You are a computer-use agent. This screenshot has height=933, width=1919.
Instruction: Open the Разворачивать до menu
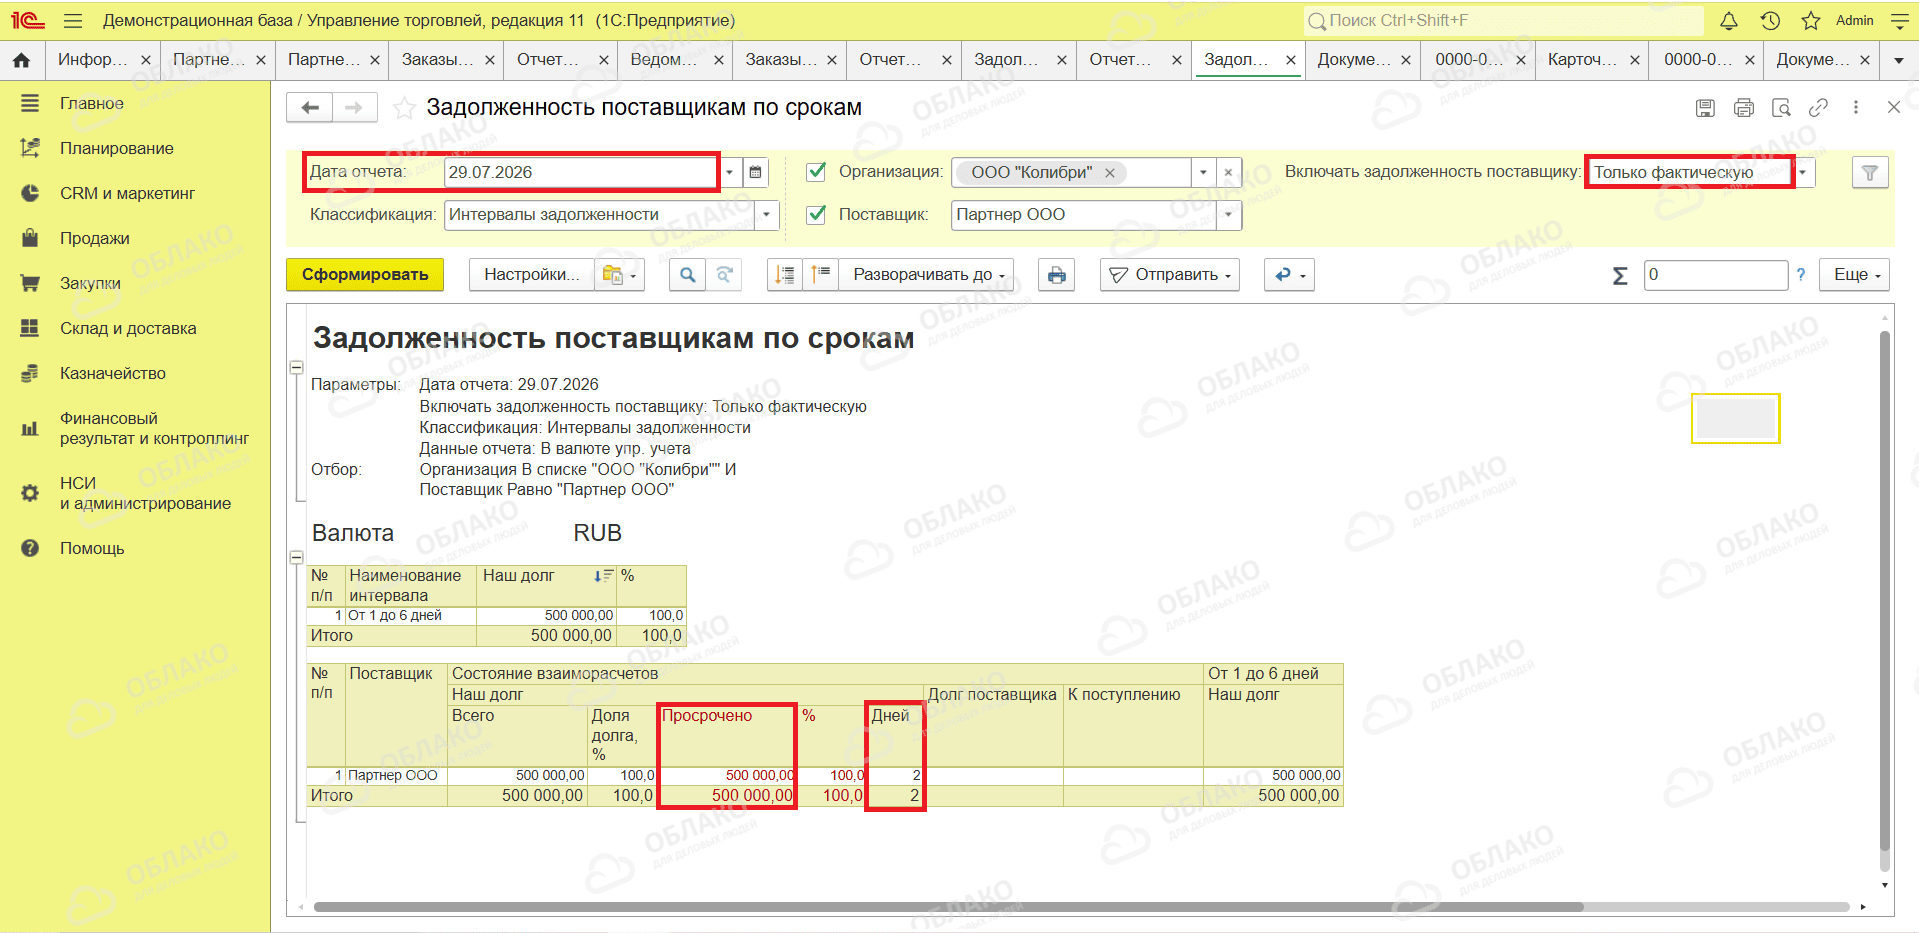click(x=929, y=275)
